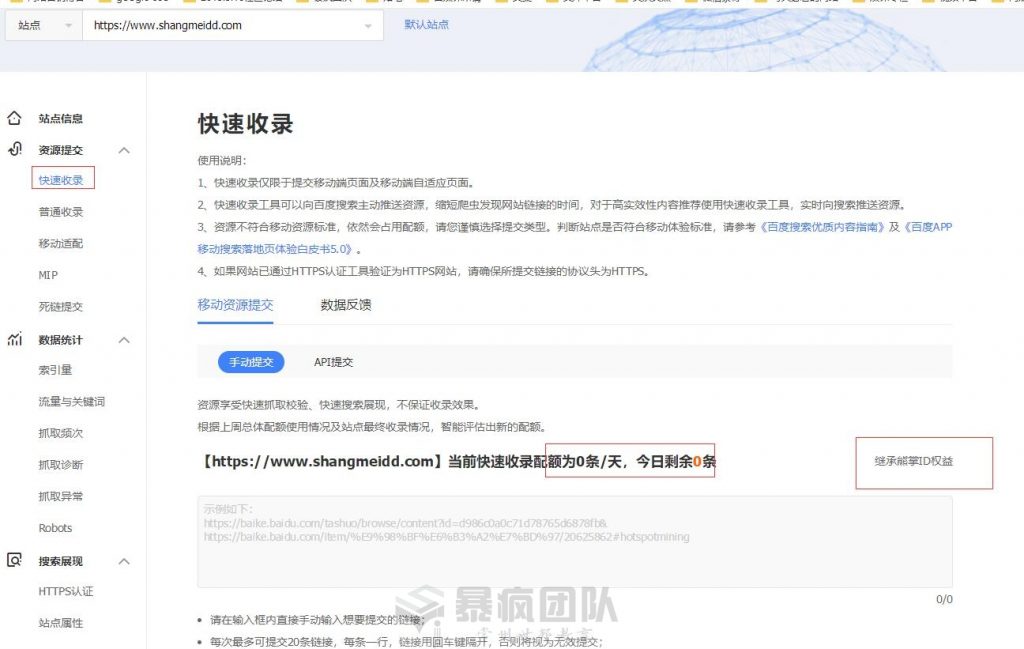Open HTTPS认证 in the sidebar
Image resolution: width=1024 pixels, height=649 pixels.
66,591
